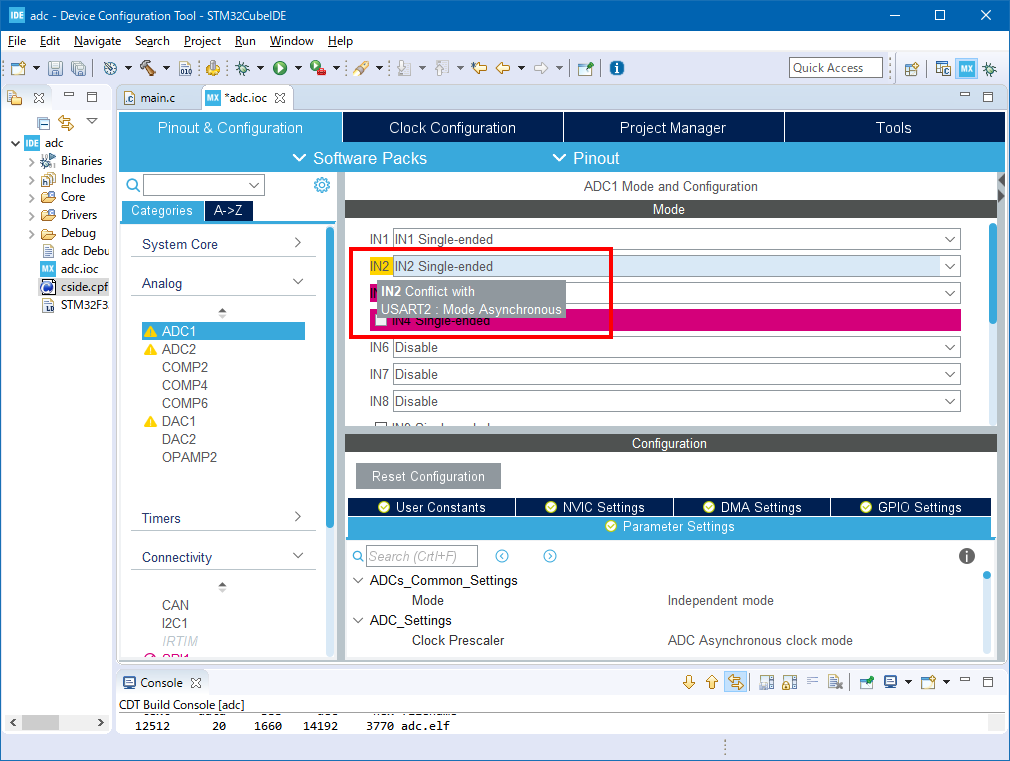Collapse the Analog category
The width and height of the screenshot is (1010, 761).
coord(298,282)
